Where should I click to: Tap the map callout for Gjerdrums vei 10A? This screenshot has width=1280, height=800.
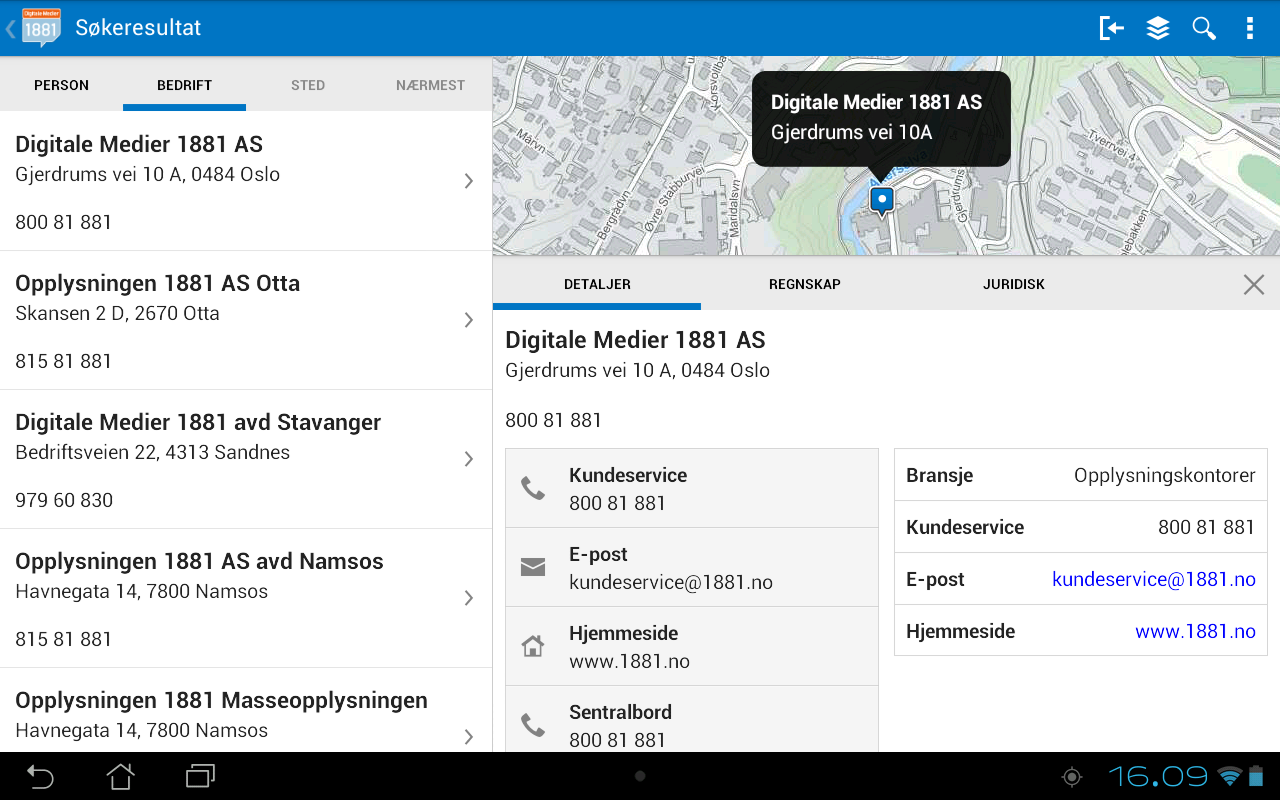[x=881, y=118]
